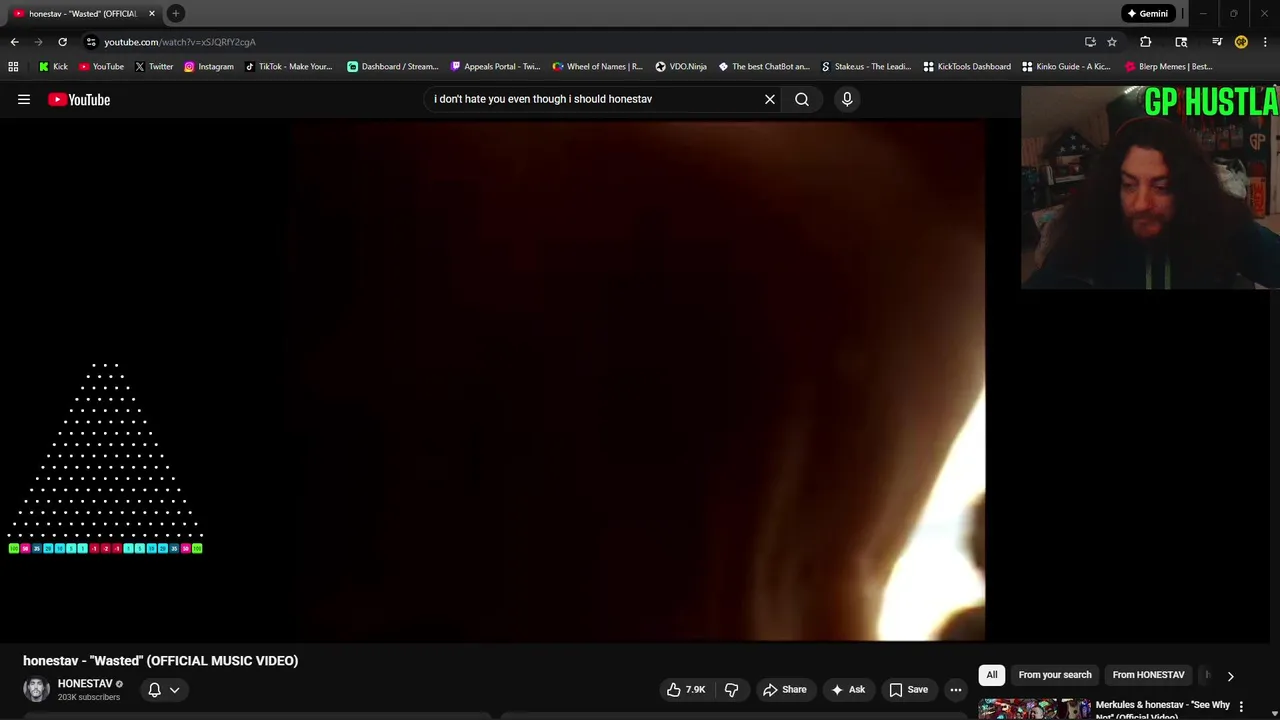The width and height of the screenshot is (1280, 720).
Task: Open the browser profile avatar
Action: point(1241,42)
